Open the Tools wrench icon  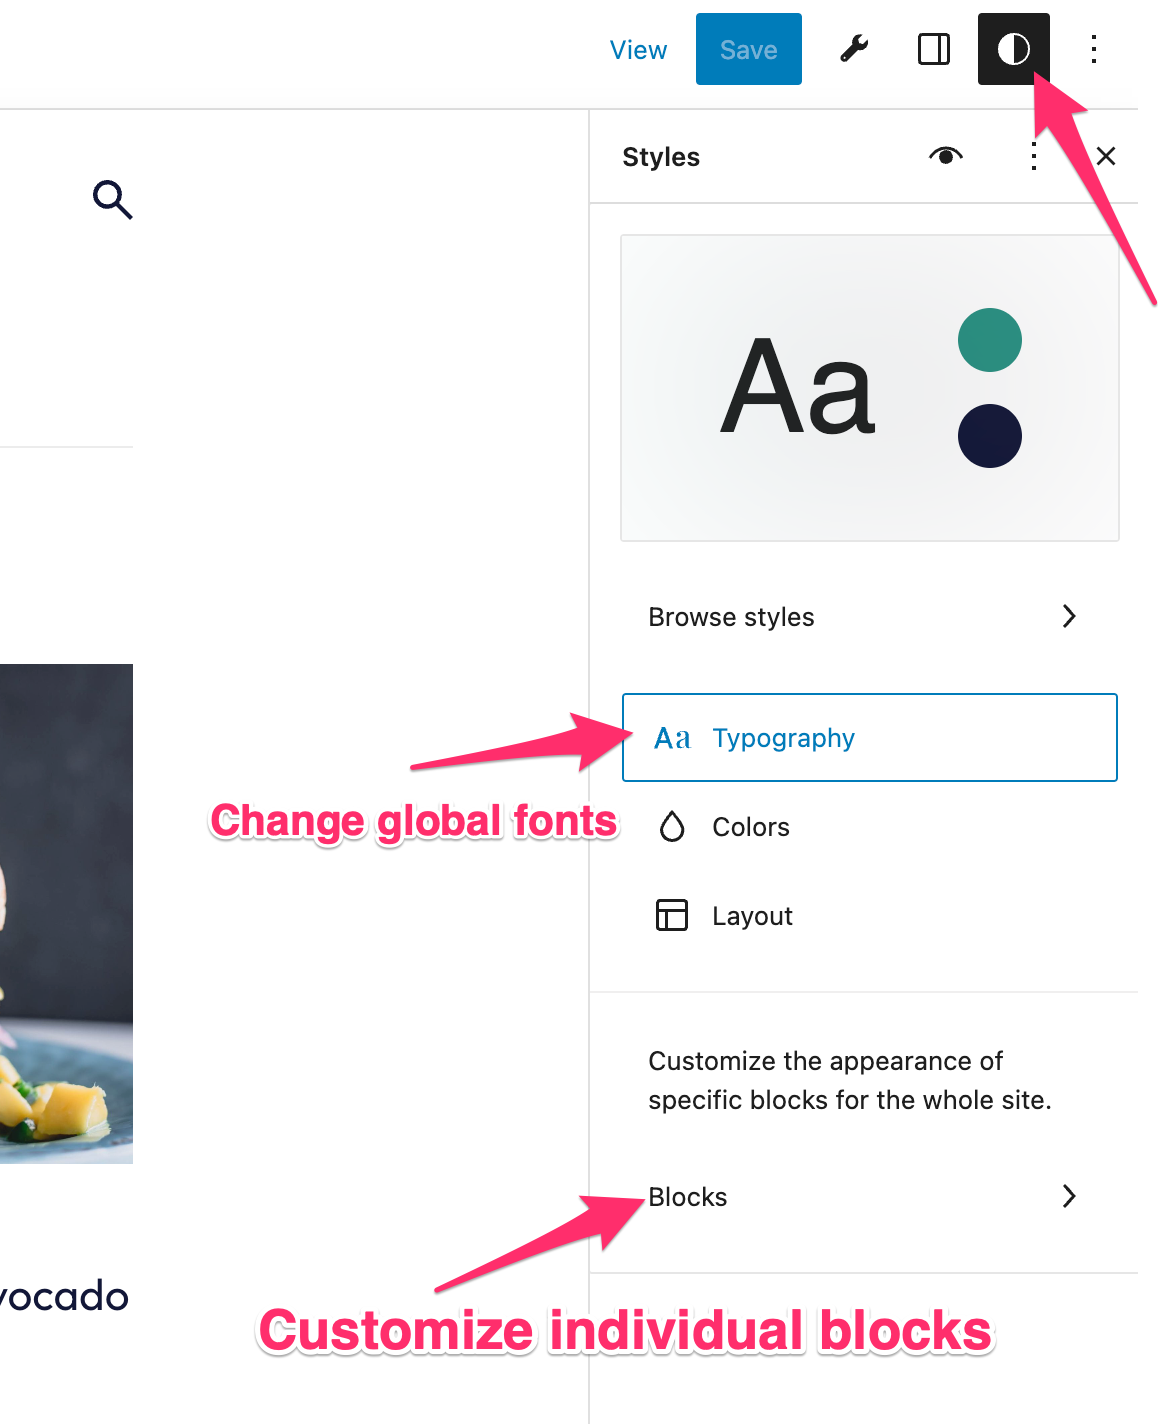(854, 49)
